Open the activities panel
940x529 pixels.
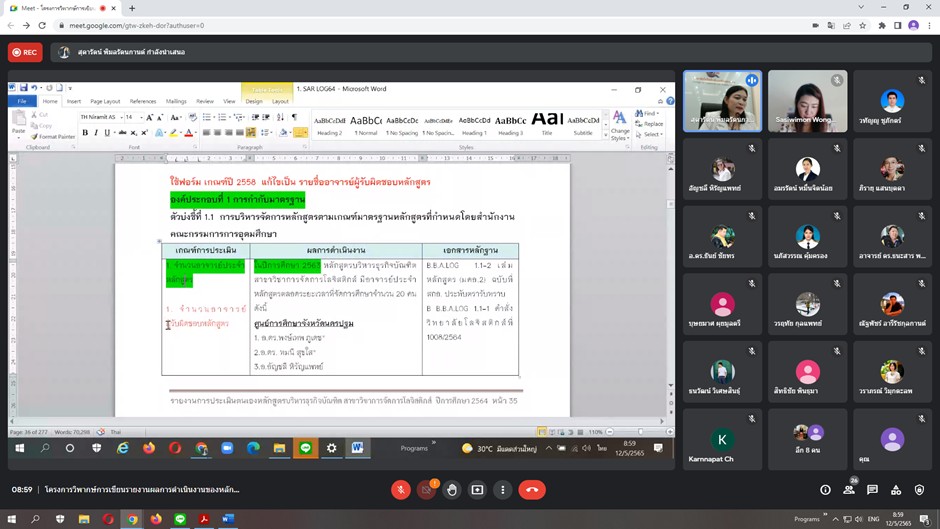tap(897, 490)
